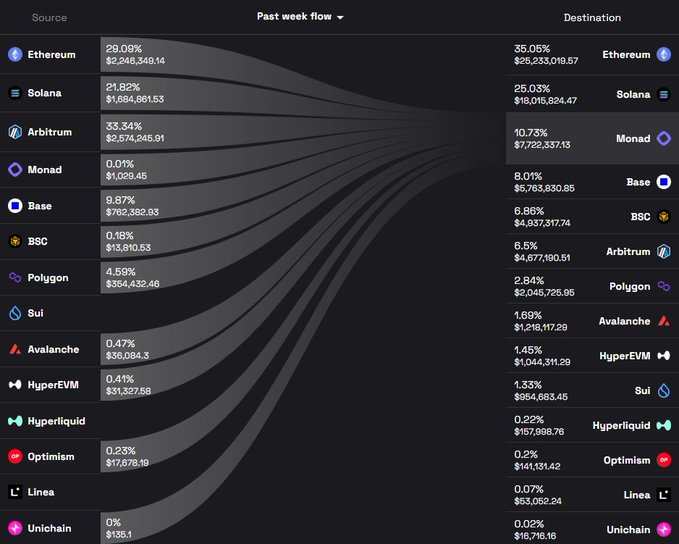Click the $954,683.45 Sui destination value
This screenshot has width=679, height=544.
541,396
